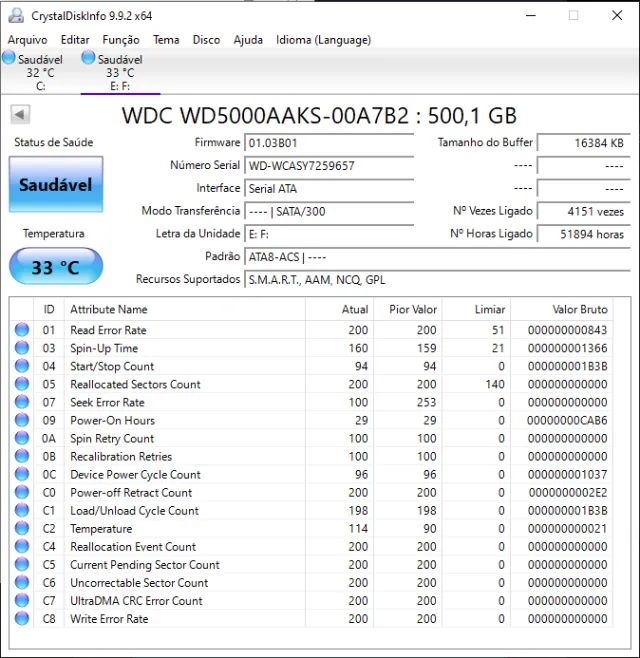
Task: Click the Recursos Suportados features field
Action: click(437, 279)
